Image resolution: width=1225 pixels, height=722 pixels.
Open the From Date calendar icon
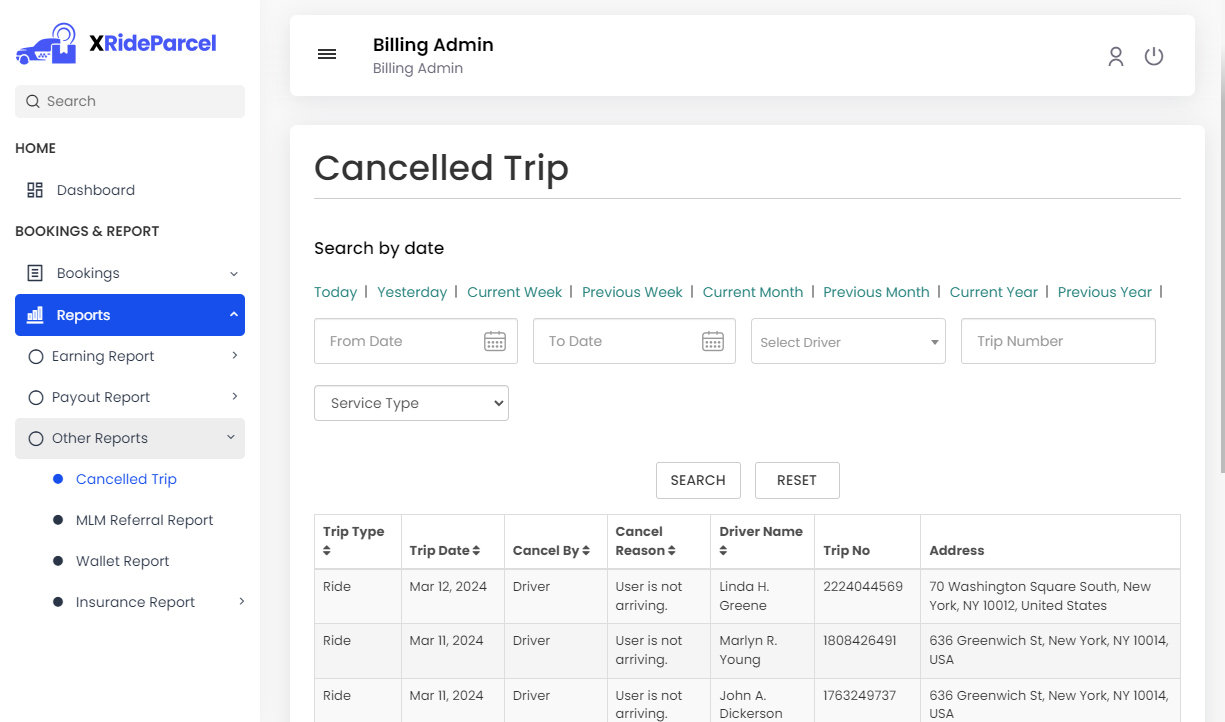(495, 342)
